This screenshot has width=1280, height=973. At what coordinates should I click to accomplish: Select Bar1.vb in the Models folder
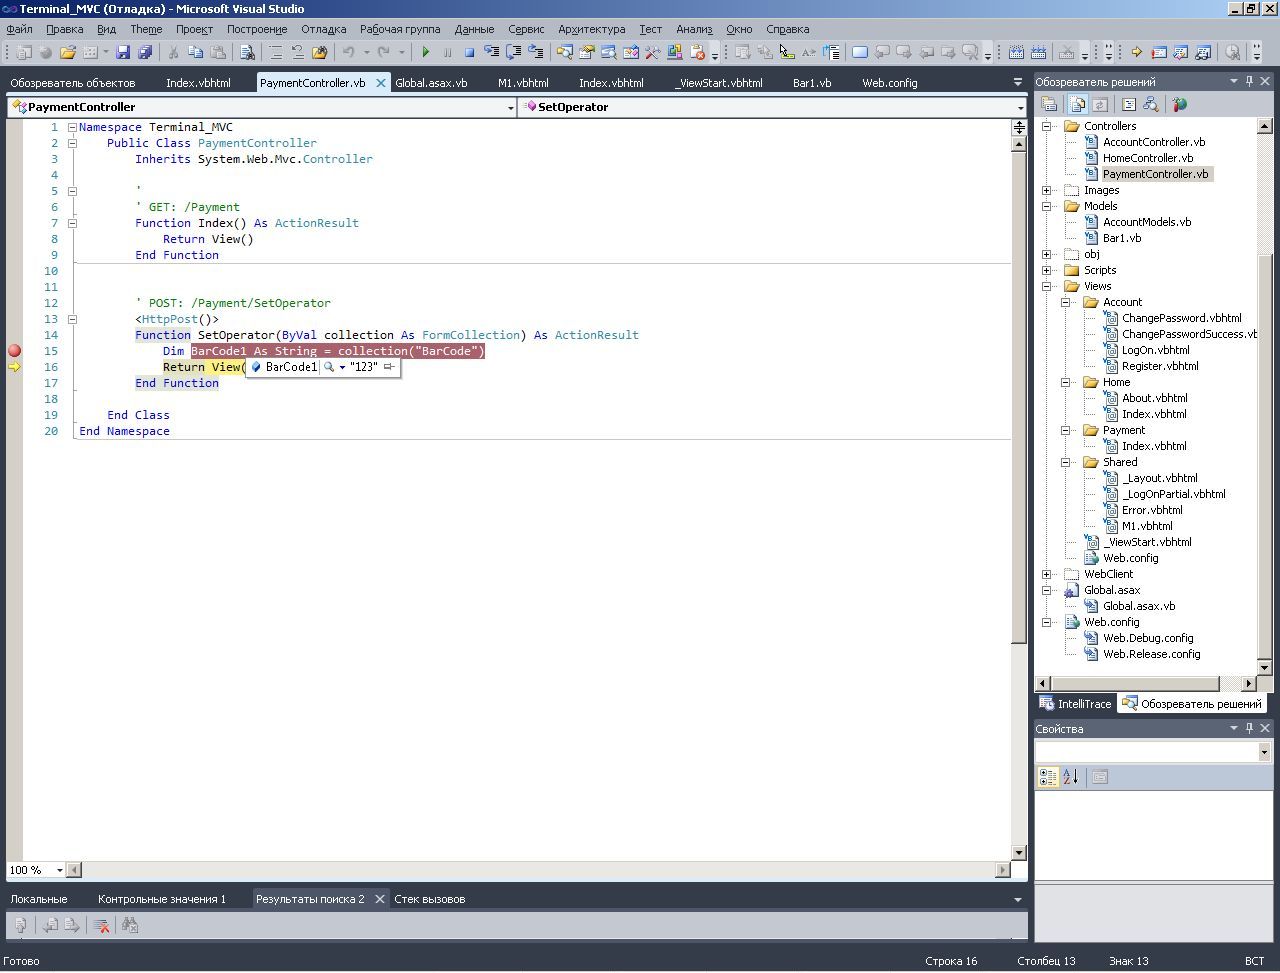pyautogui.click(x=1121, y=238)
